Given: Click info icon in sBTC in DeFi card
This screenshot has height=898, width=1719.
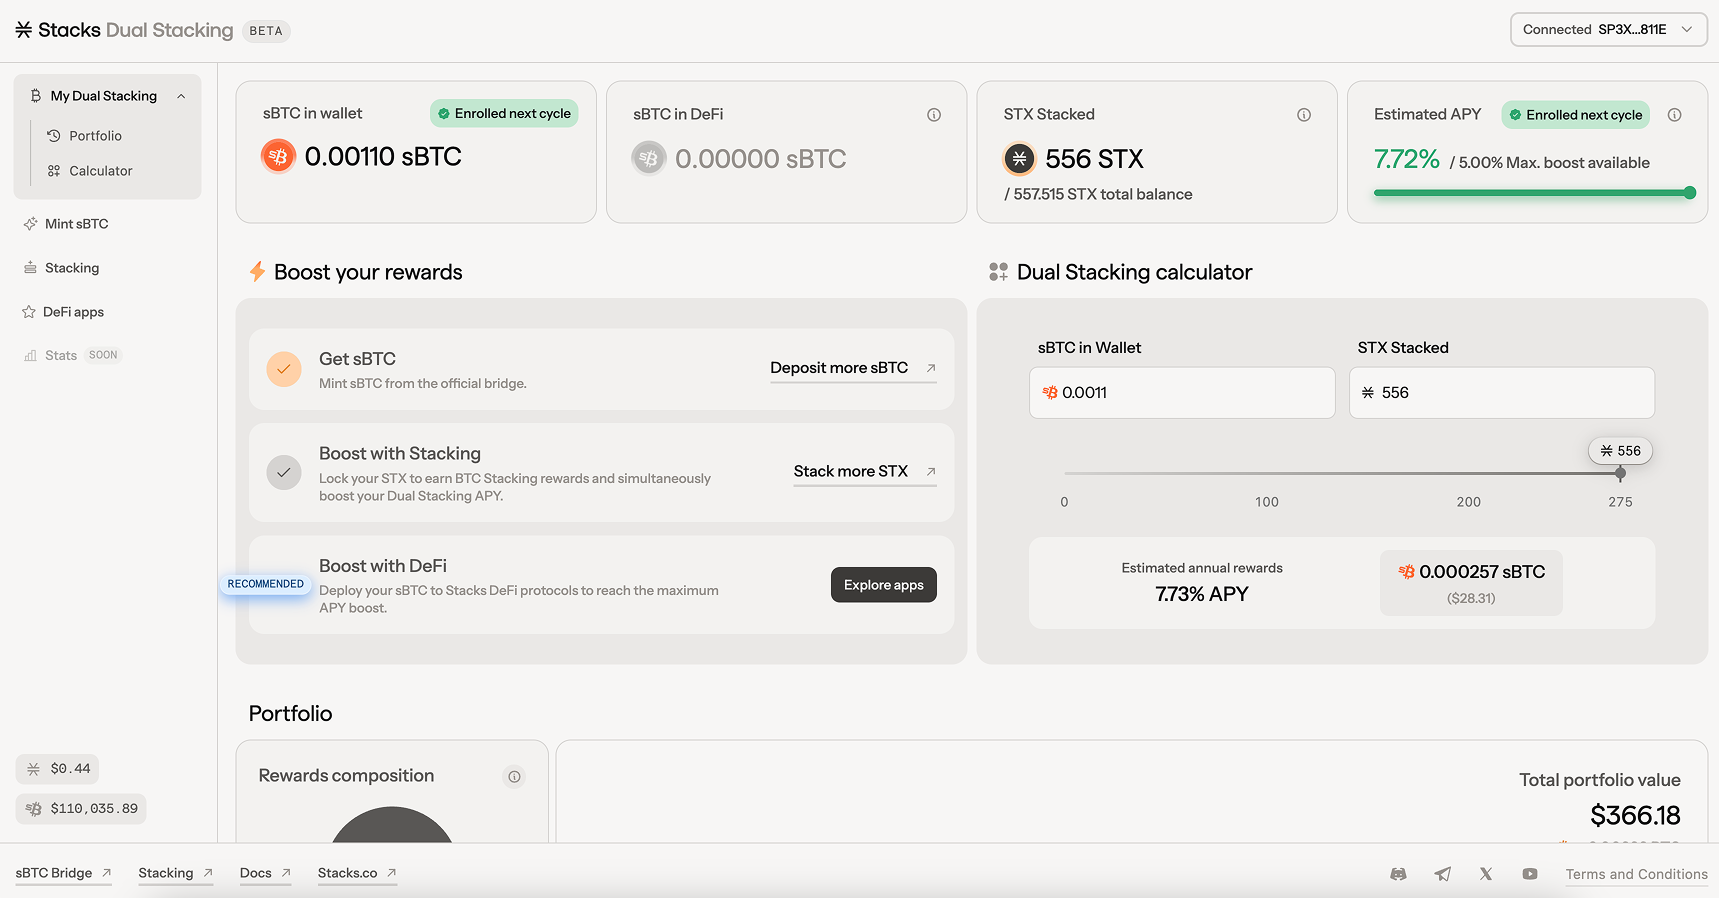Looking at the screenshot, I should (934, 115).
